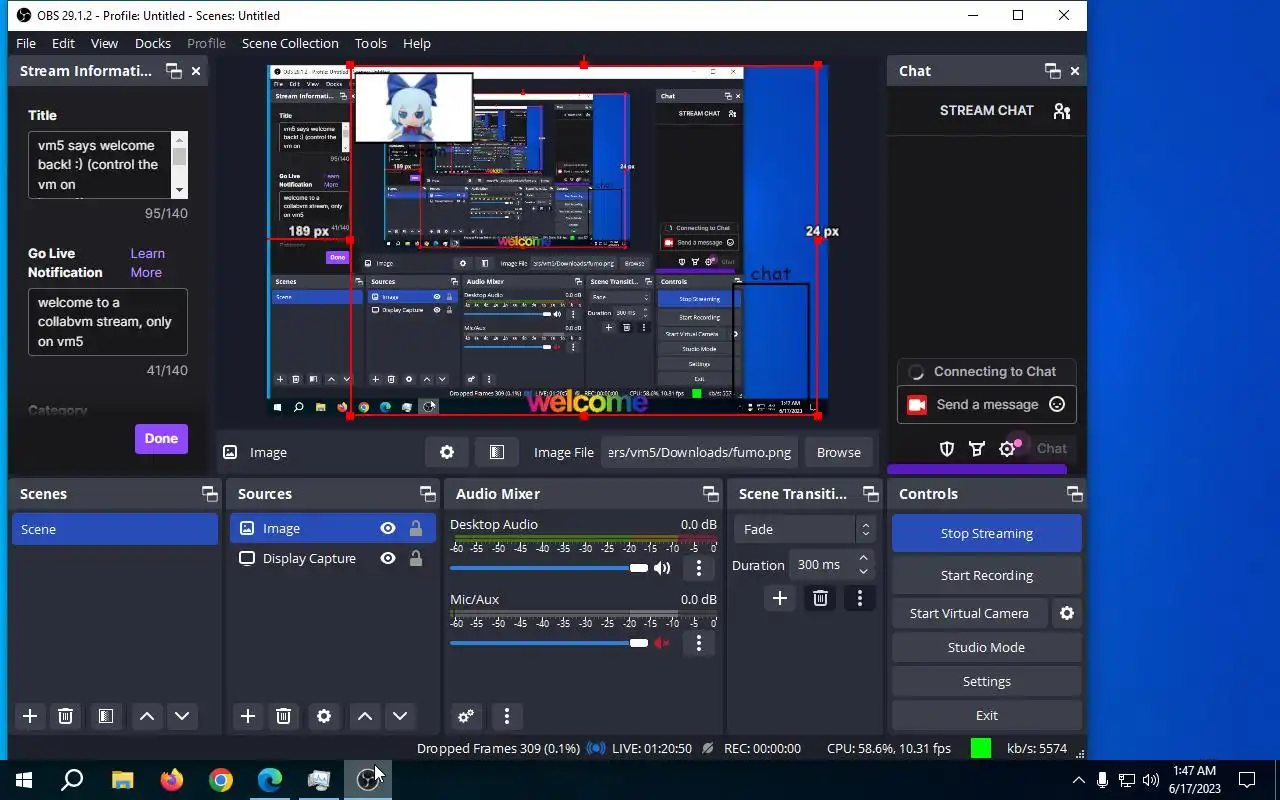This screenshot has height=800, width=1280.
Task: Toggle visibility of Image source
Action: (x=388, y=528)
